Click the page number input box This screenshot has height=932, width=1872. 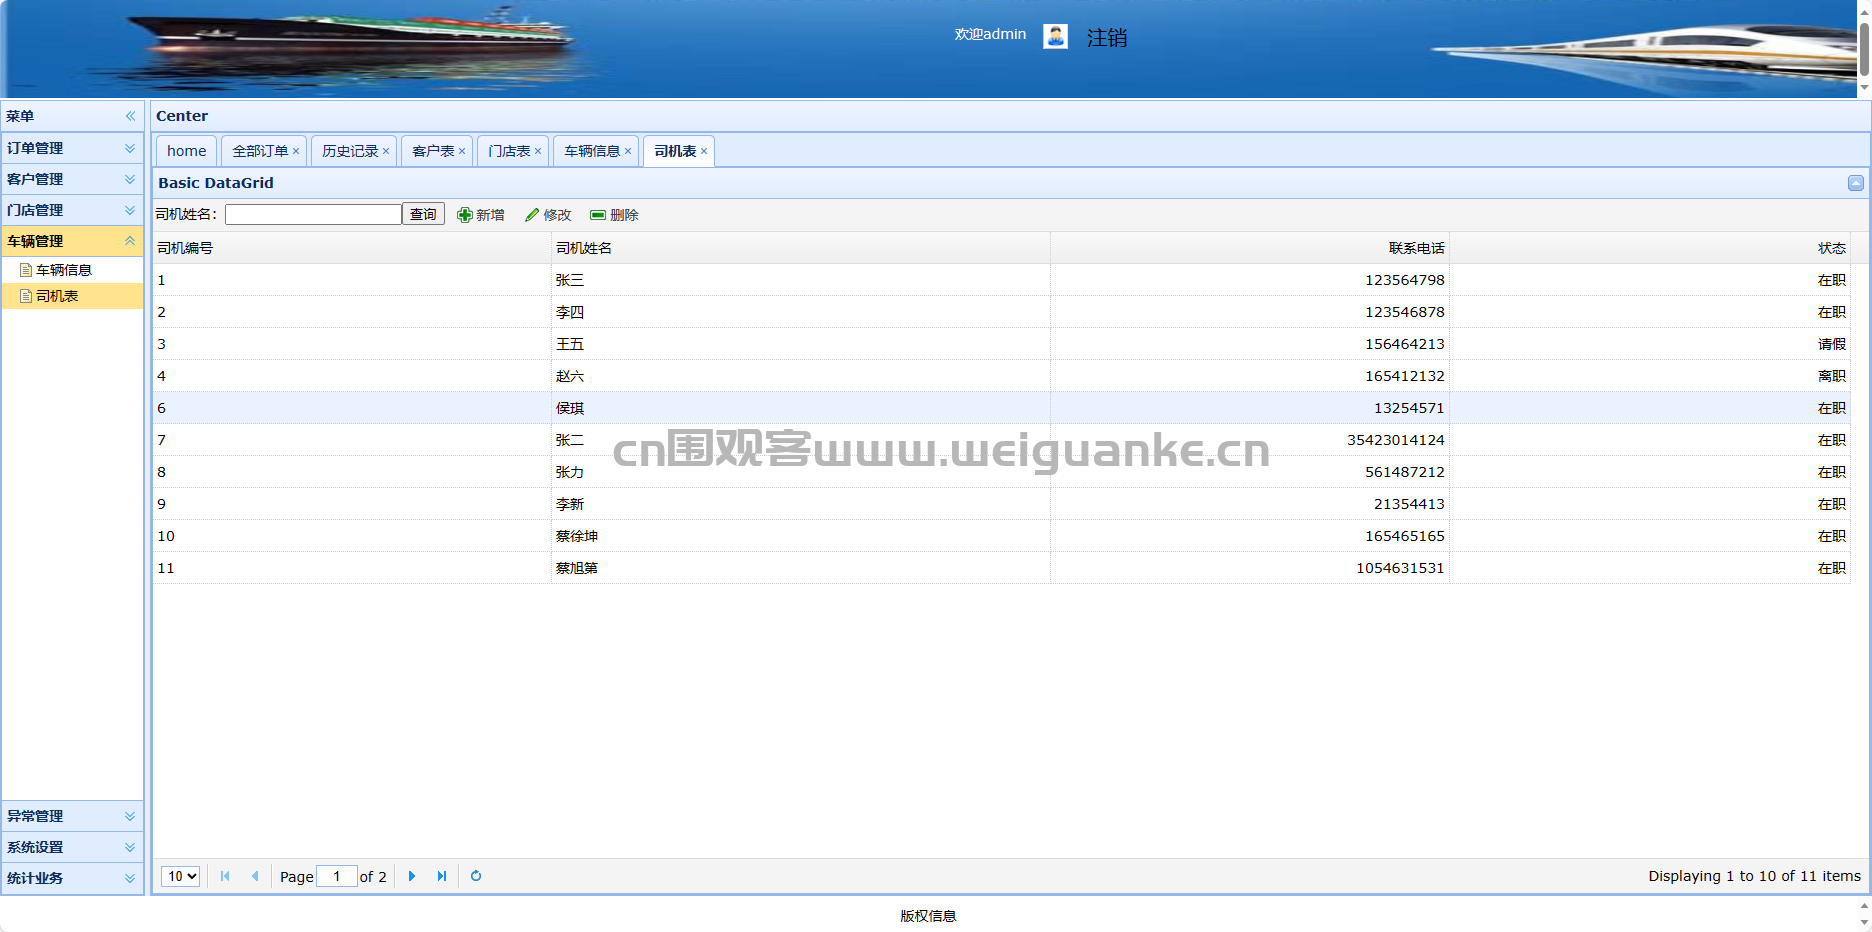click(337, 876)
